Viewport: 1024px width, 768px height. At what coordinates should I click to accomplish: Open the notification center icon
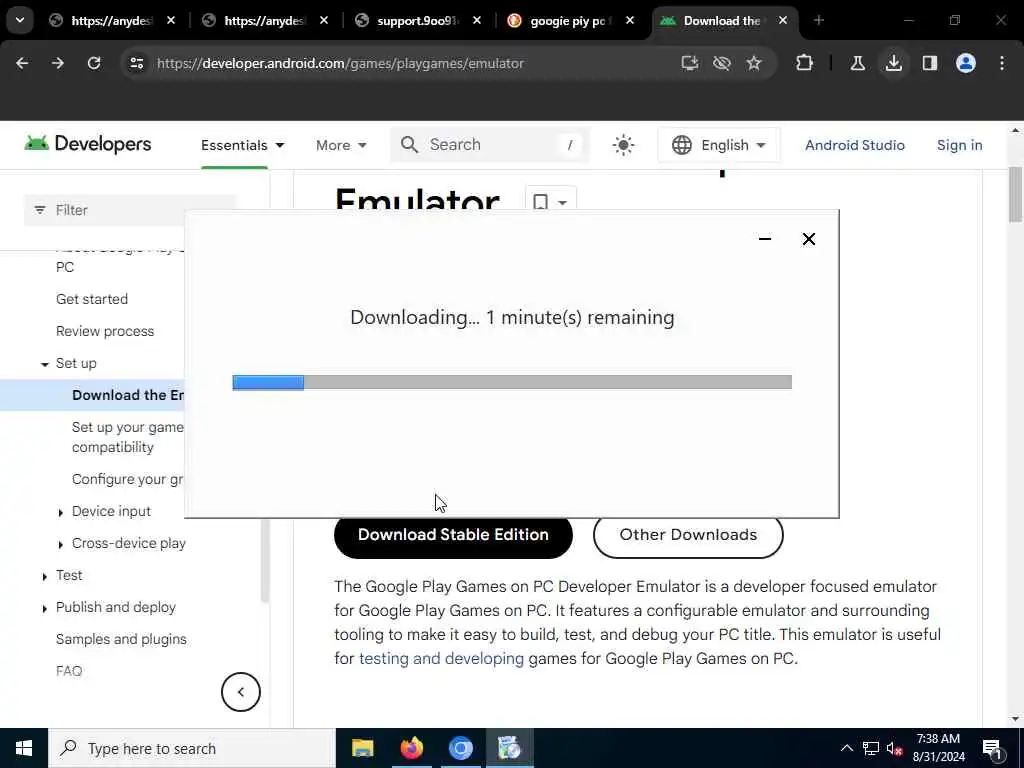[x=993, y=749]
